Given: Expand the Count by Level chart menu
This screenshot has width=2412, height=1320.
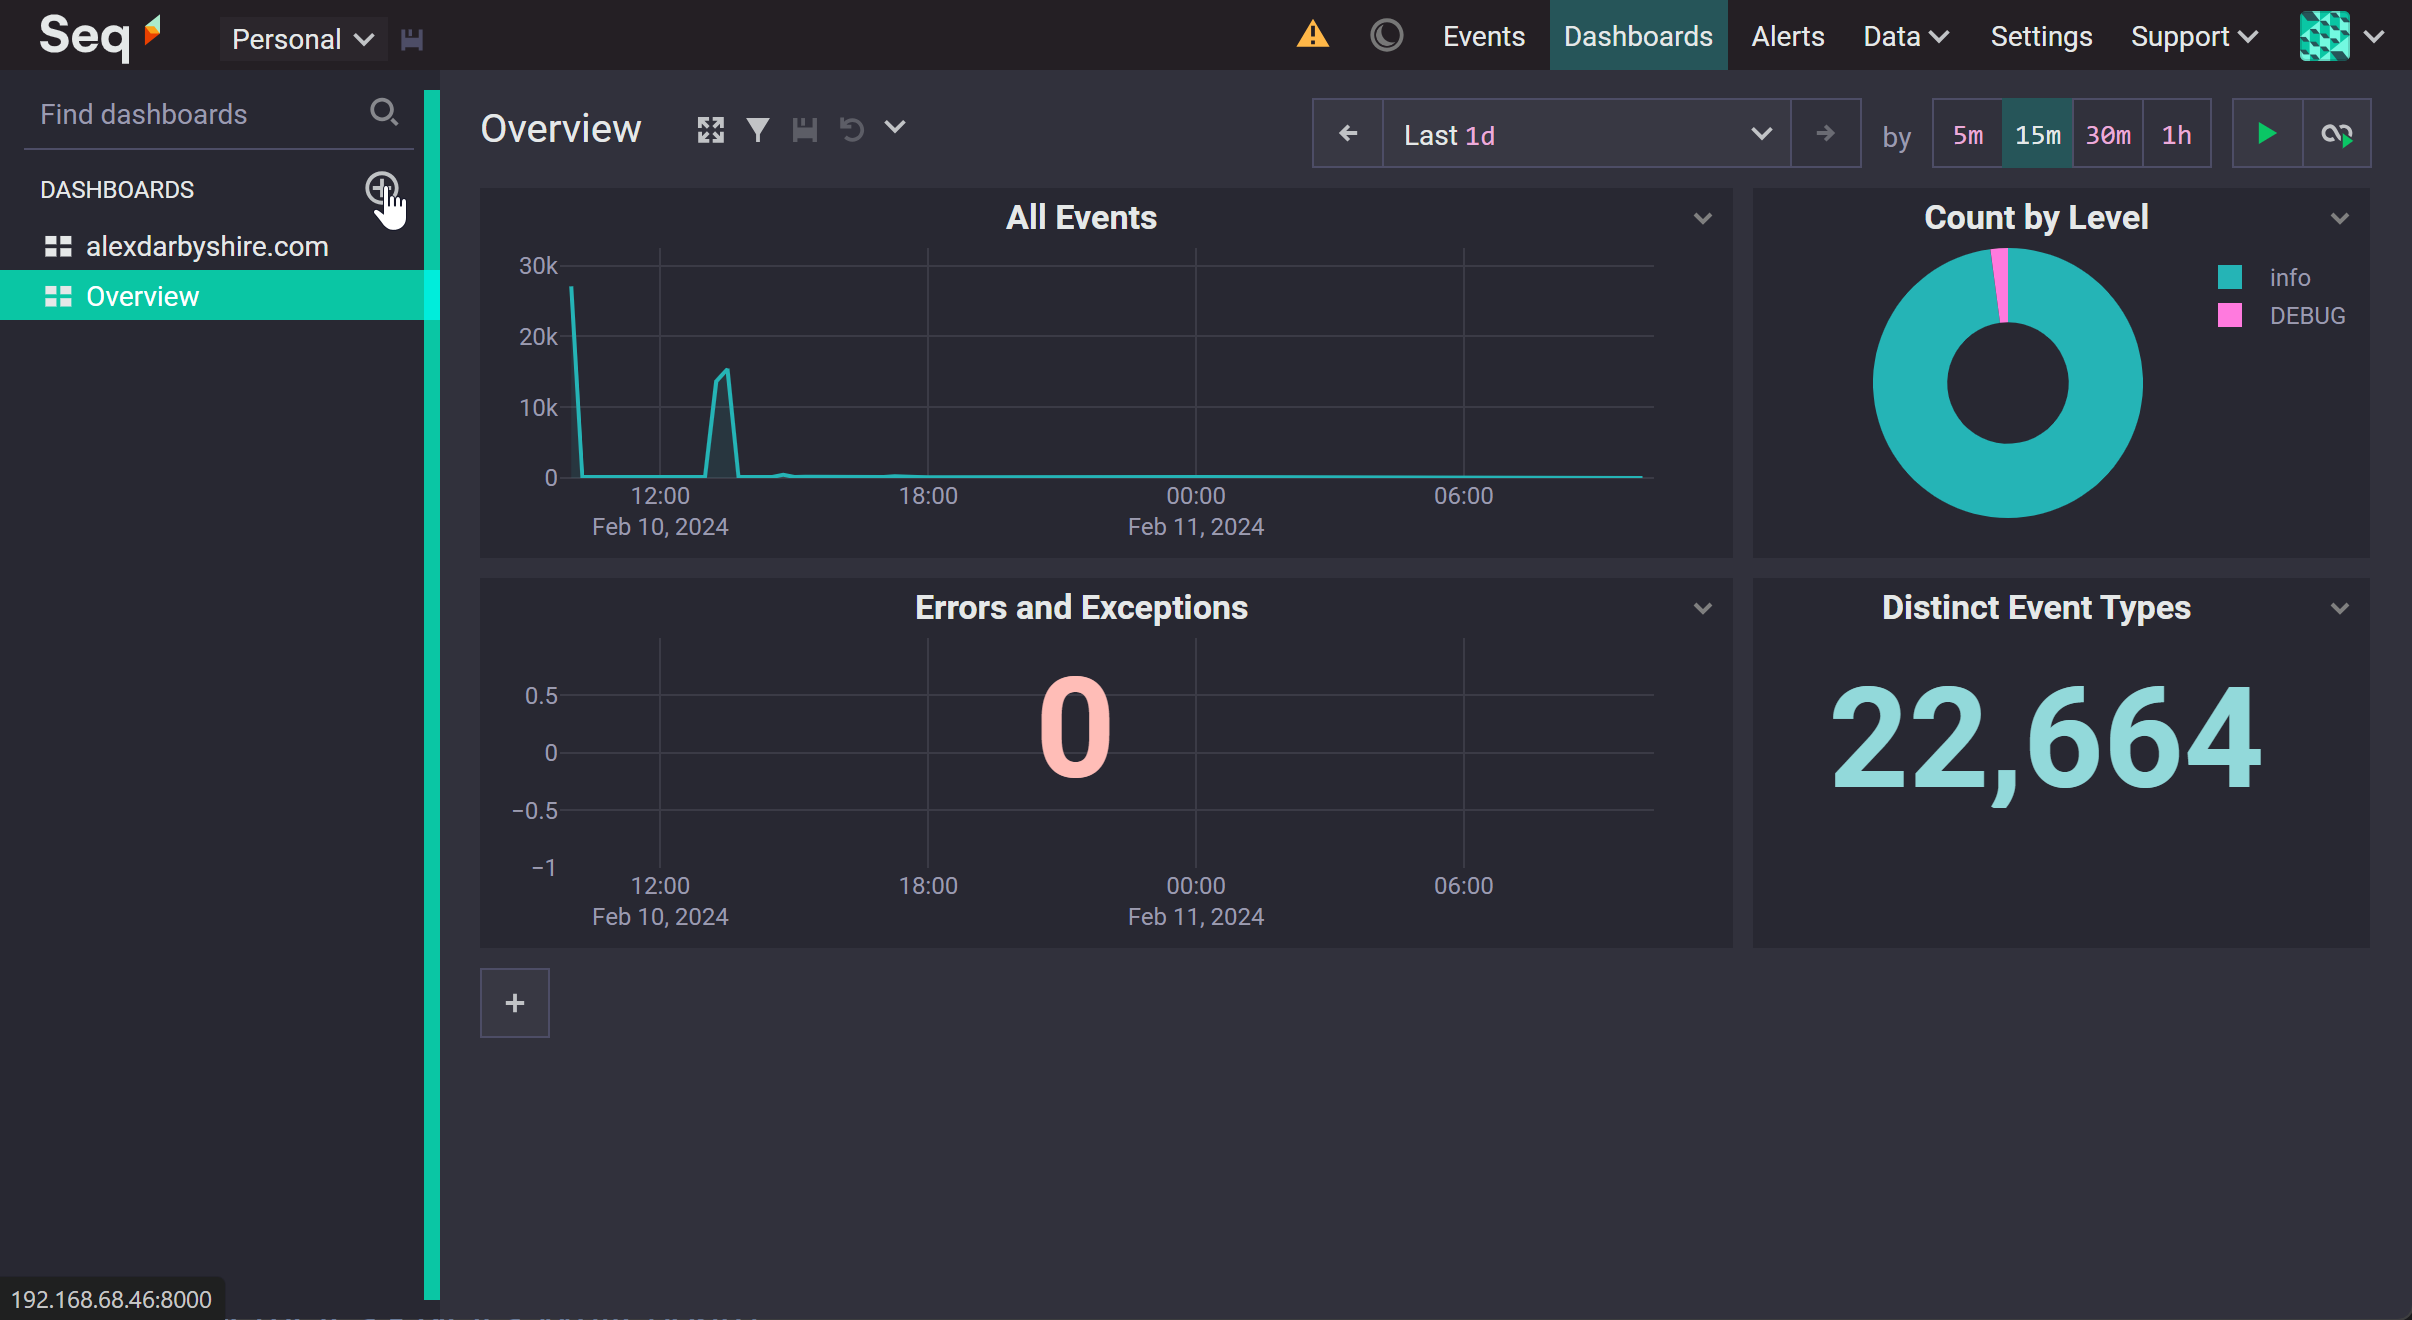Looking at the screenshot, I should pyautogui.click(x=2339, y=218).
